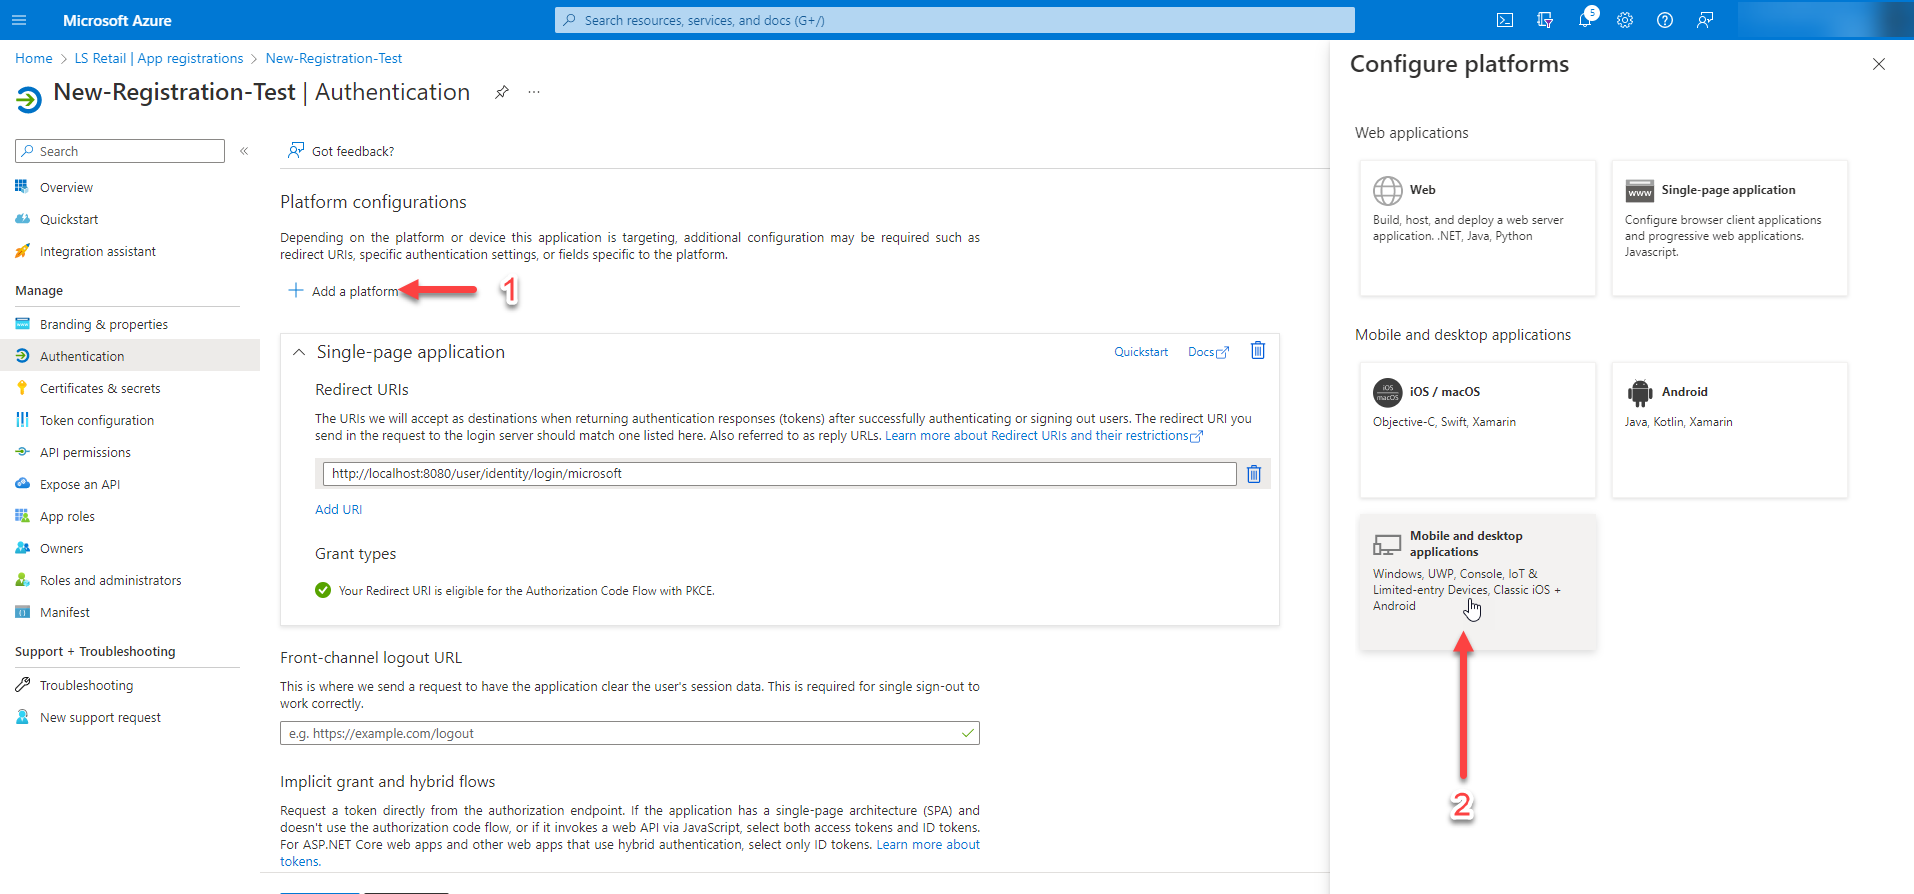The image size is (1914, 894).
Task: Collapse the Single-page application section
Action: coord(299,352)
